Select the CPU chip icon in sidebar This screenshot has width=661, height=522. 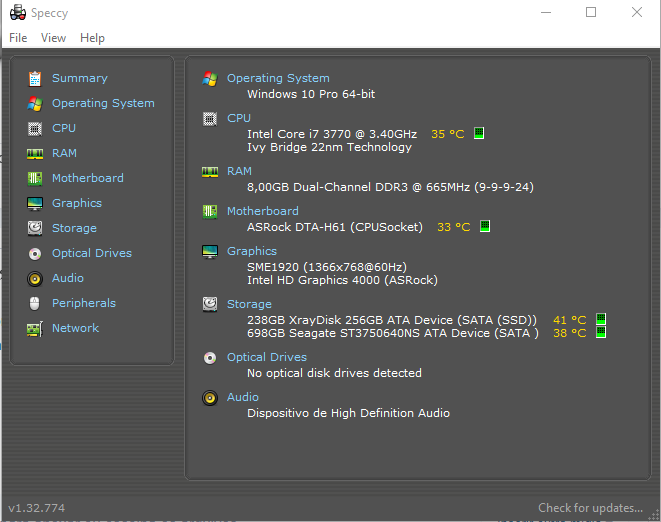(35, 129)
